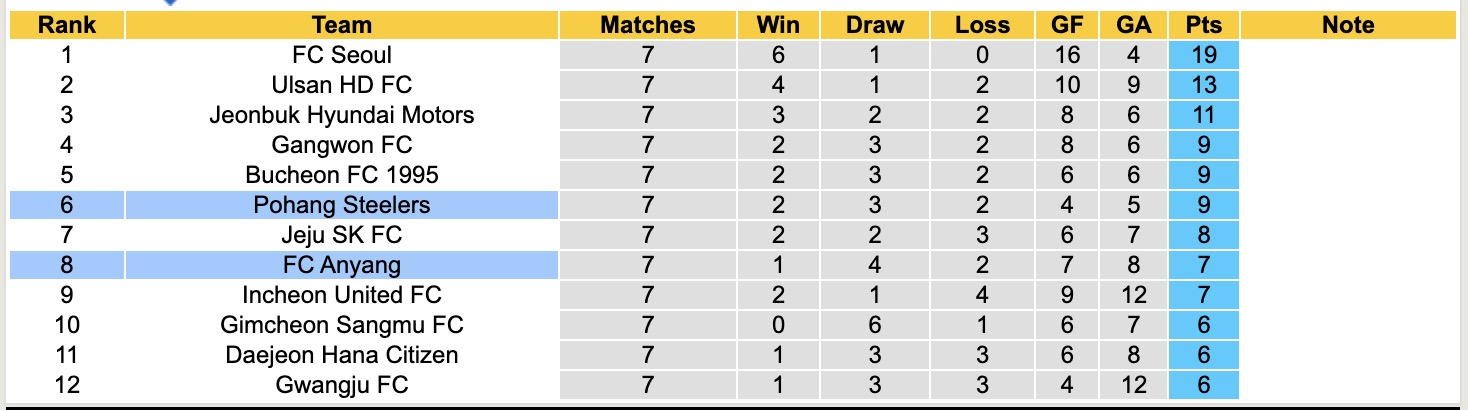
Task: Select the GF column header
Action: pos(1067,25)
